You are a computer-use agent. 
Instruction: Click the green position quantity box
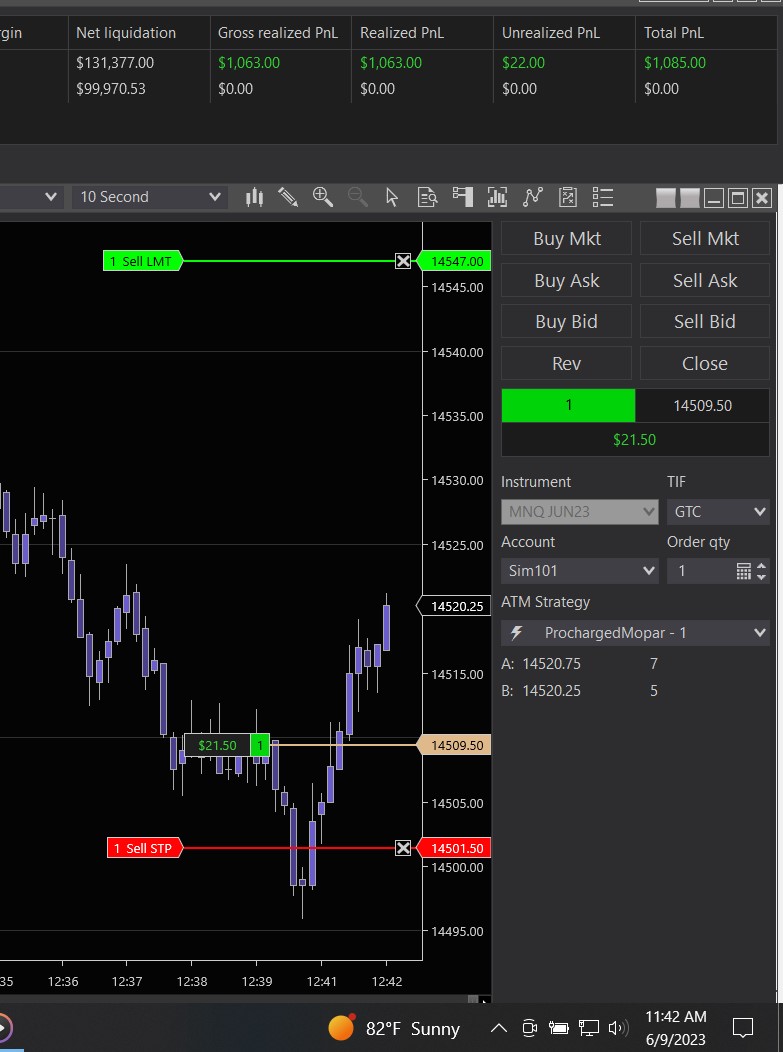(x=568, y=406)
